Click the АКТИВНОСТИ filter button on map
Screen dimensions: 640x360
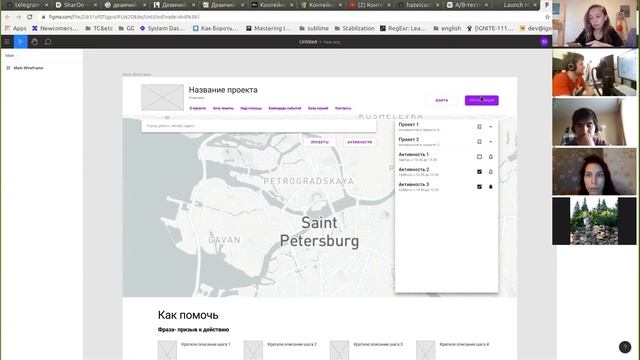point(360,142)
